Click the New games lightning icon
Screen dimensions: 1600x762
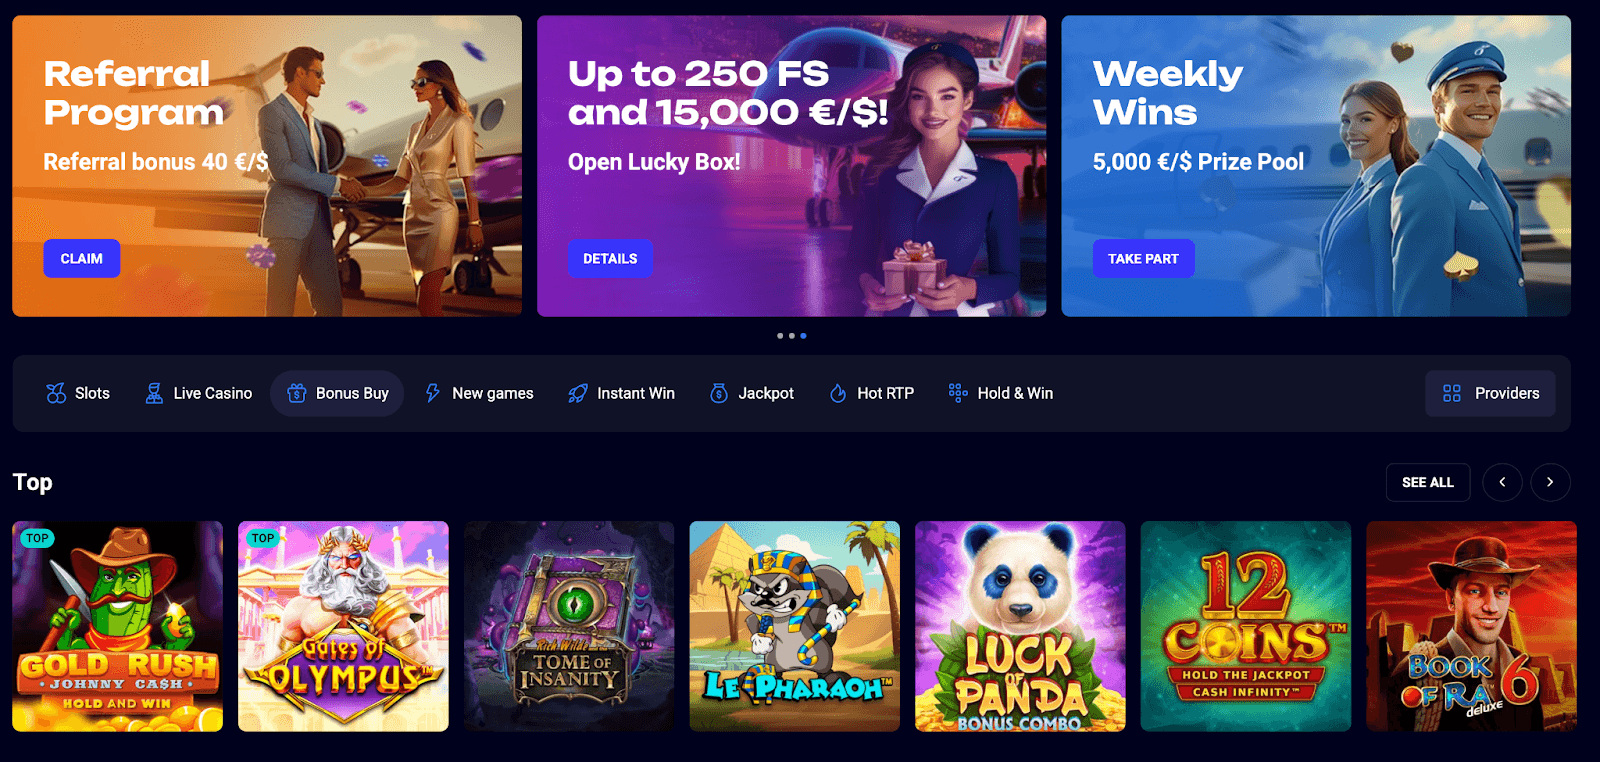click(x=433, y=393)
